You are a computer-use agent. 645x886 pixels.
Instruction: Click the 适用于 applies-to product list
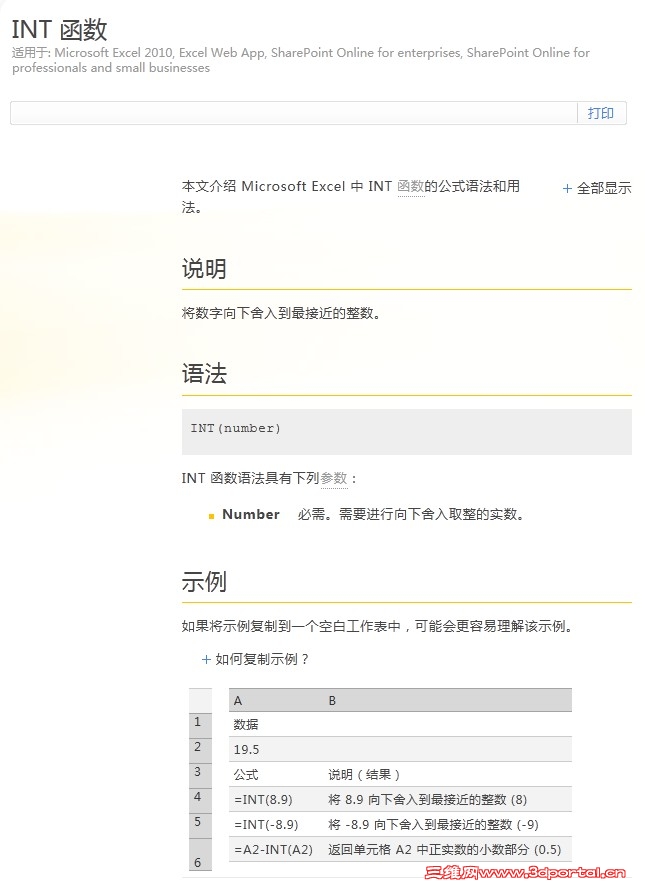(301, 60)
